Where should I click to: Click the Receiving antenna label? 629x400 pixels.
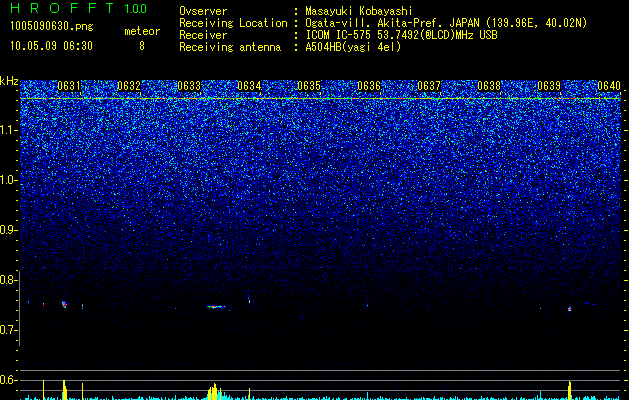coord(230,47)
